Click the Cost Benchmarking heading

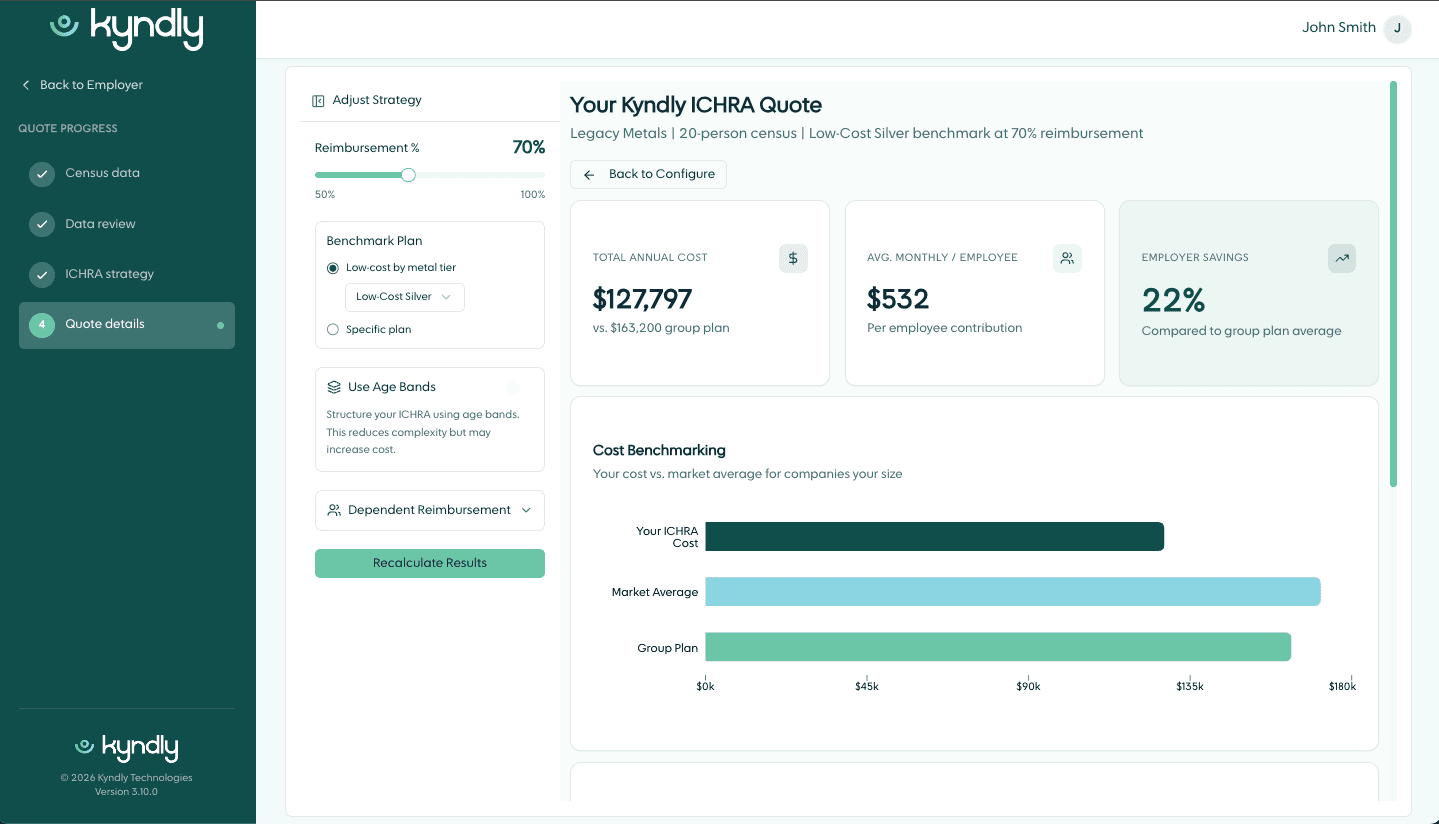point(659,451)
